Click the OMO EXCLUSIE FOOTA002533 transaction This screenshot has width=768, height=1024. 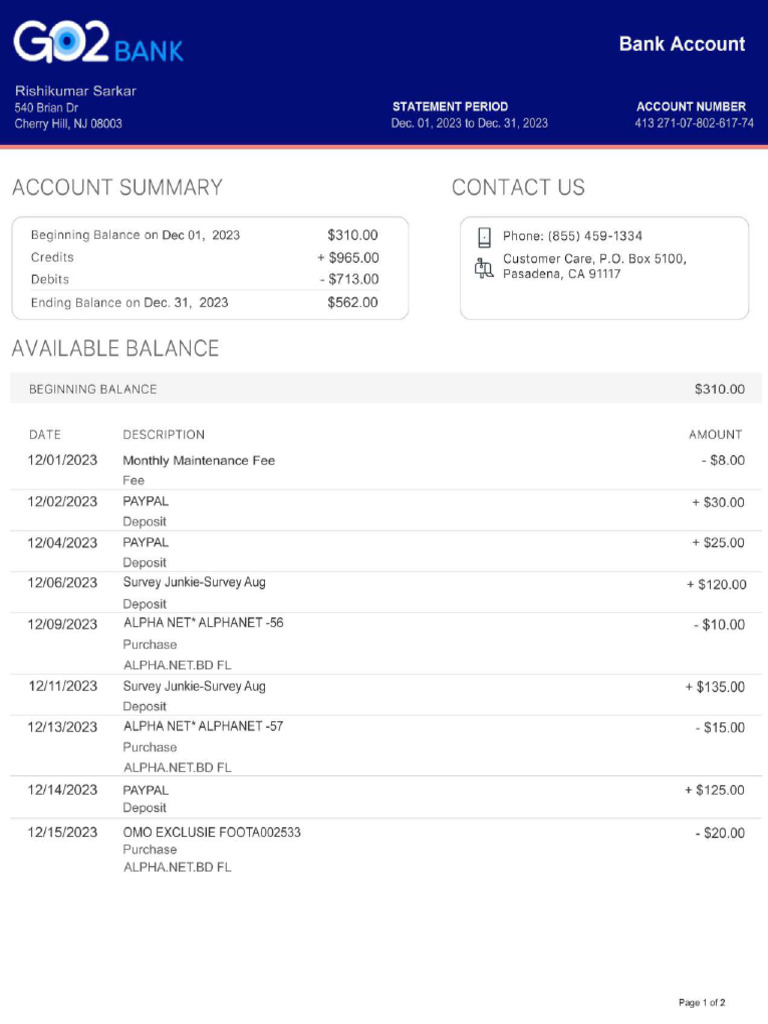211,832
